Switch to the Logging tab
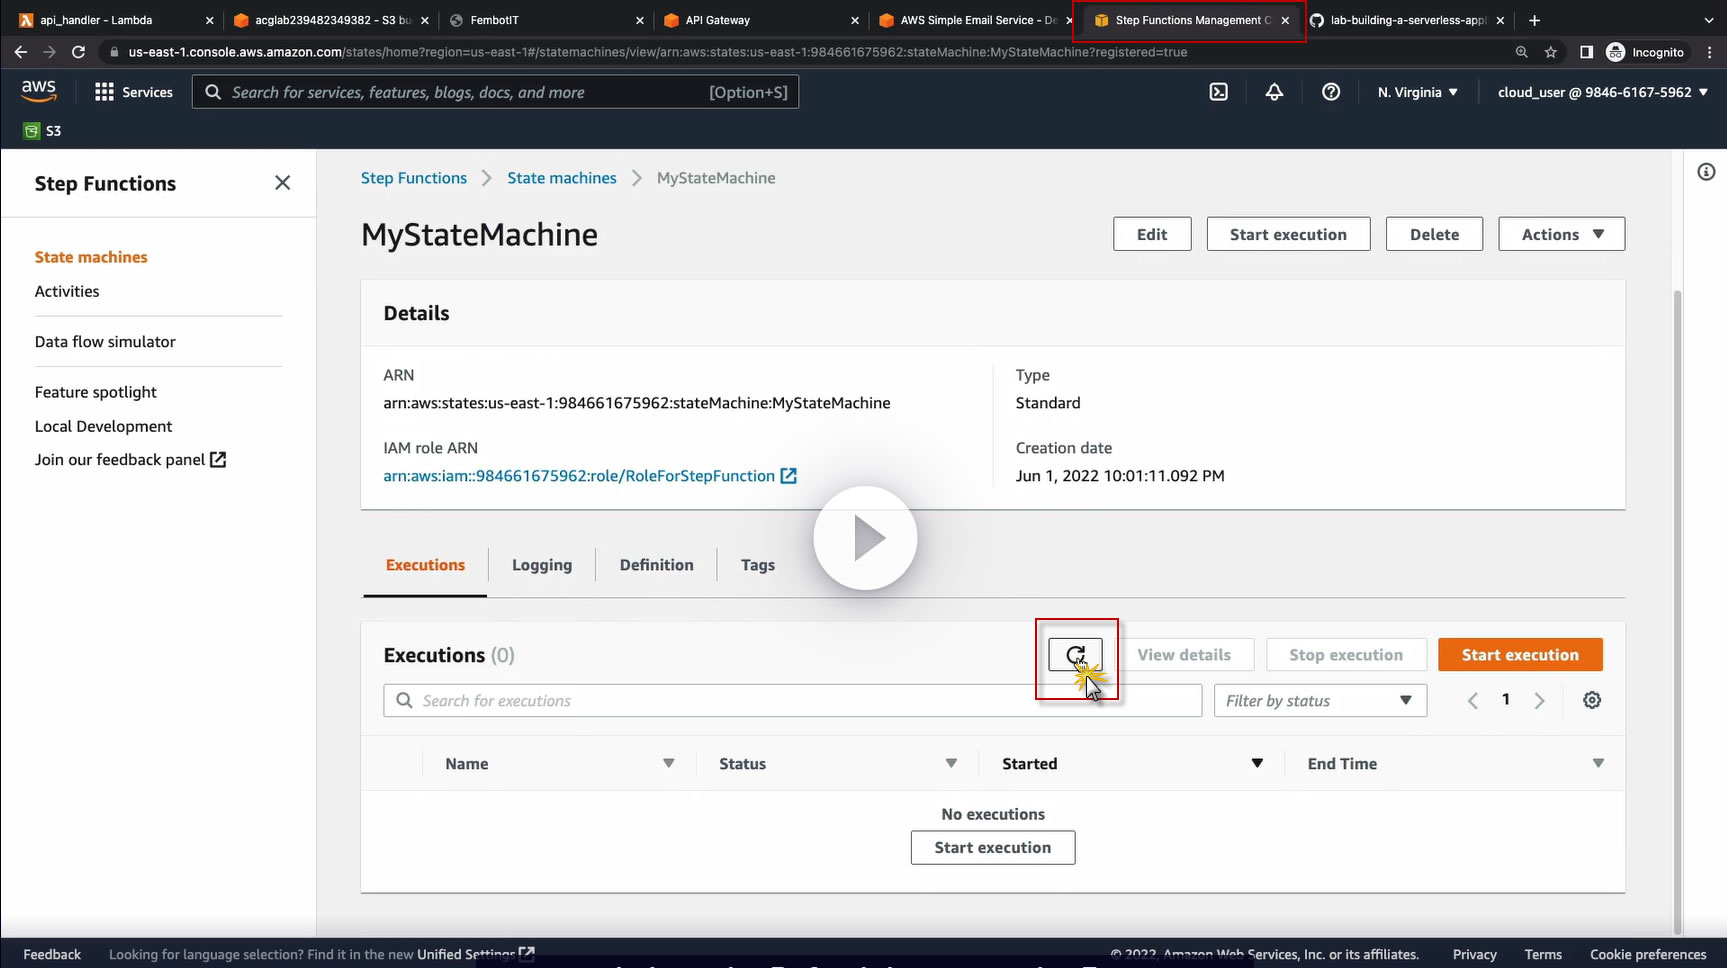This screenshot has height=968, width=1727. click(x=541, y=565)
